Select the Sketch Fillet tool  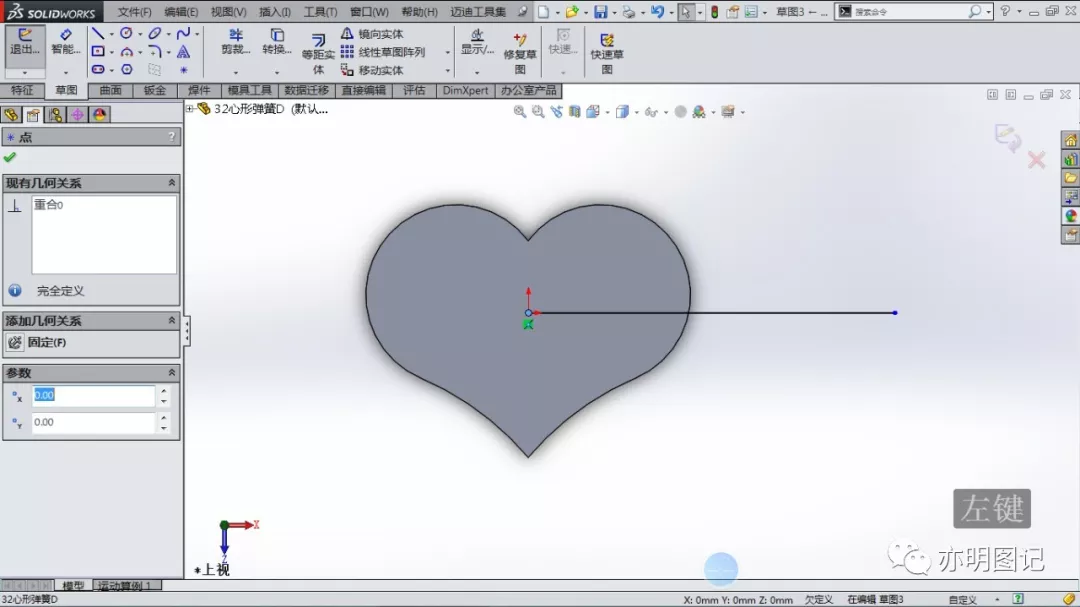coord(154,52)
